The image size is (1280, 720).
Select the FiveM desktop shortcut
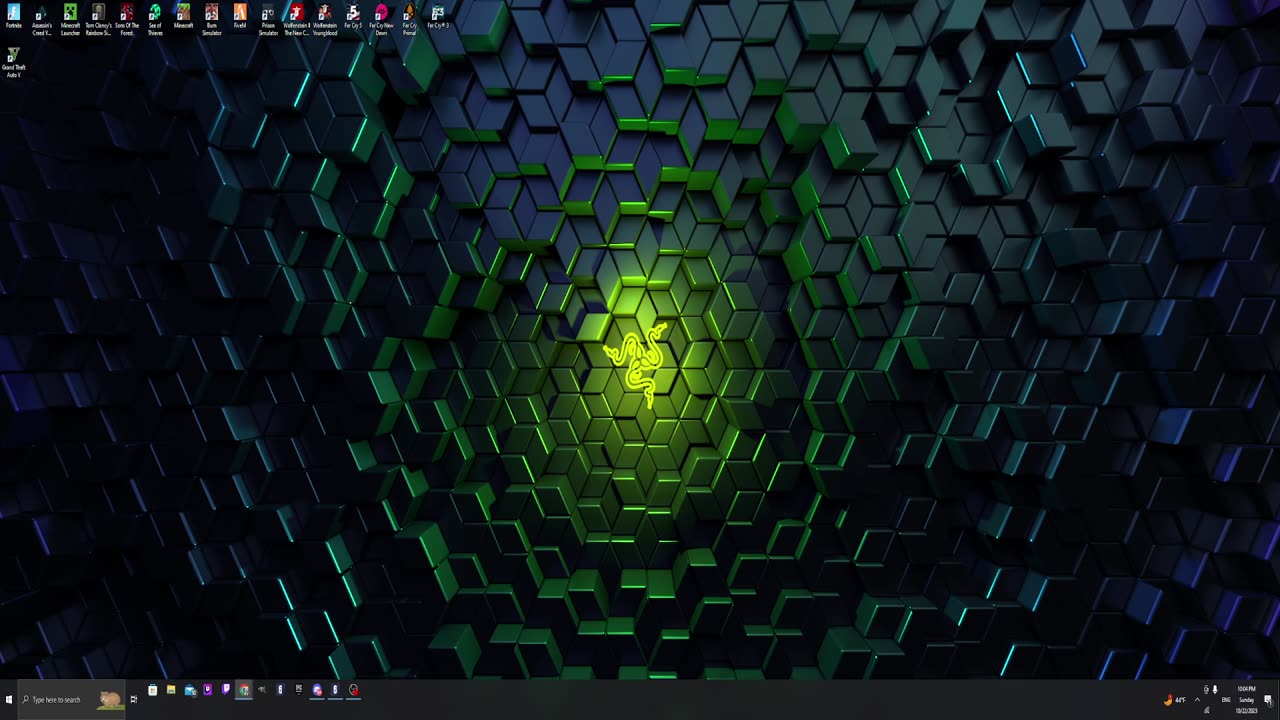[240, 17]
